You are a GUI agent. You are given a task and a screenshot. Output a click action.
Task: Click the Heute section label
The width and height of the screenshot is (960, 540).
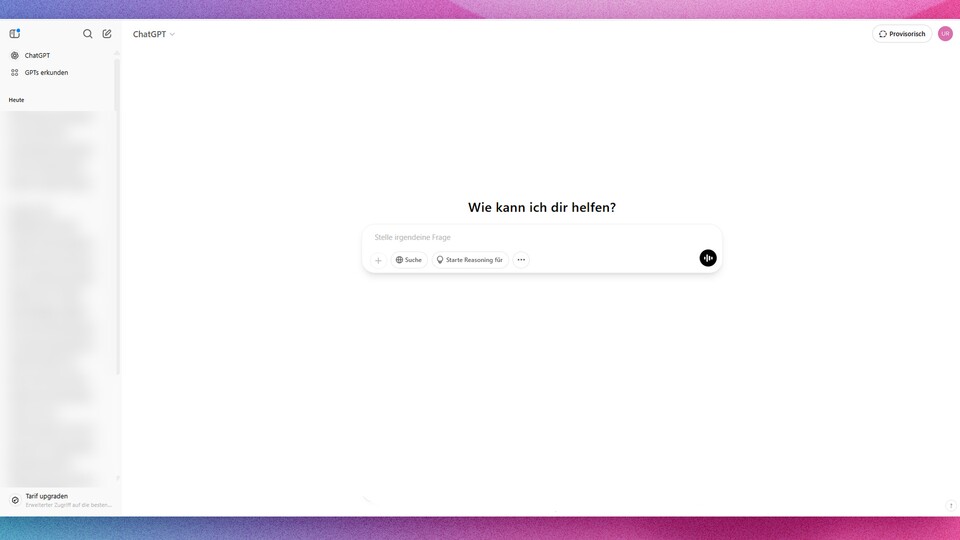coord(17,100)
